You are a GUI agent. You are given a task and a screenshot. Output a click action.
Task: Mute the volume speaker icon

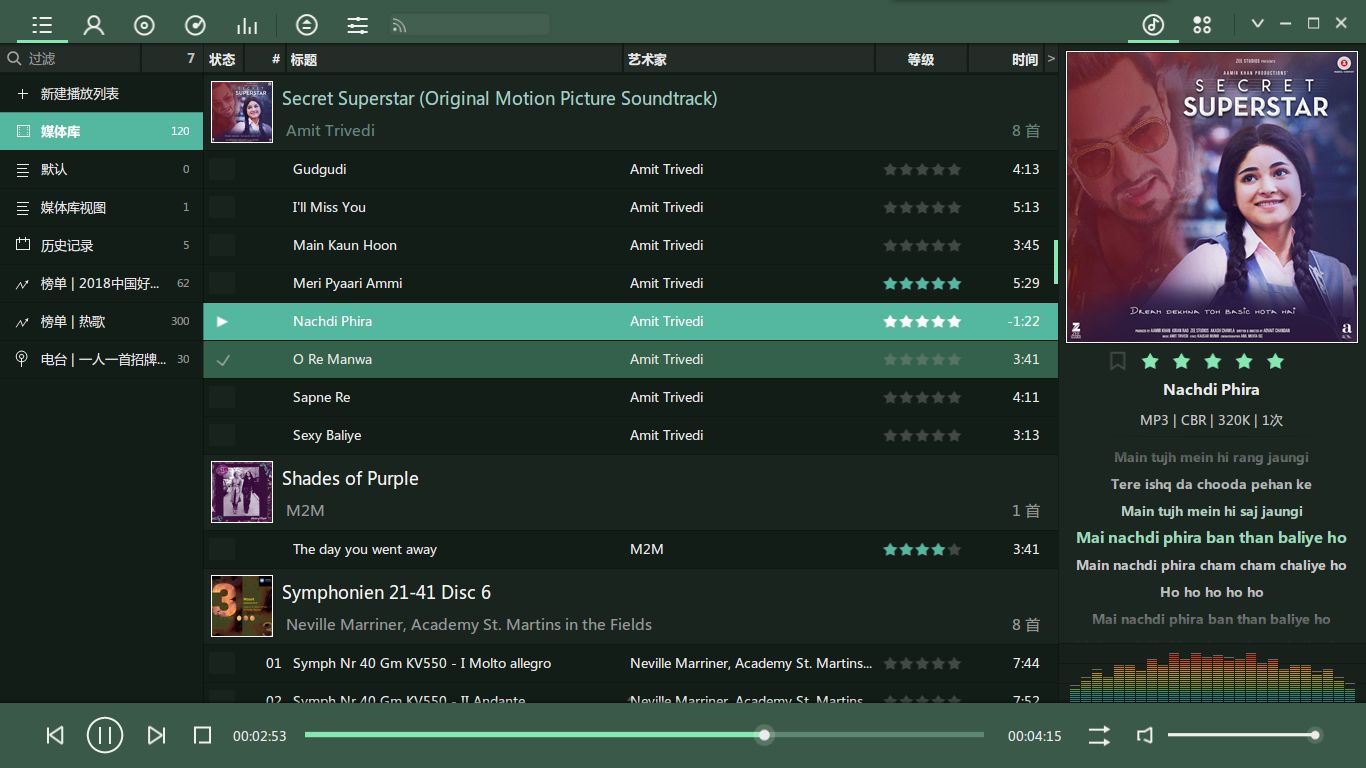pos(1145,736)
